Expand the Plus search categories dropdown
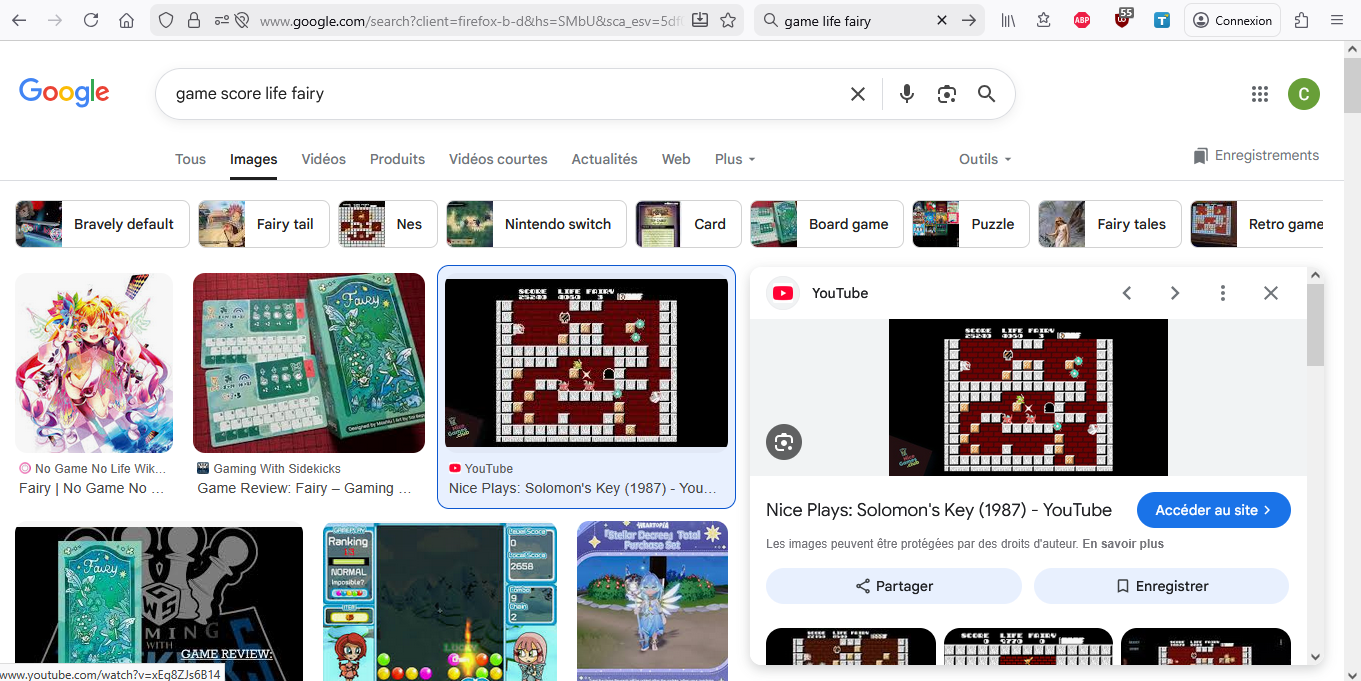Image resolution: width=1361 pixels, height=681 pixels. point(735,159)
